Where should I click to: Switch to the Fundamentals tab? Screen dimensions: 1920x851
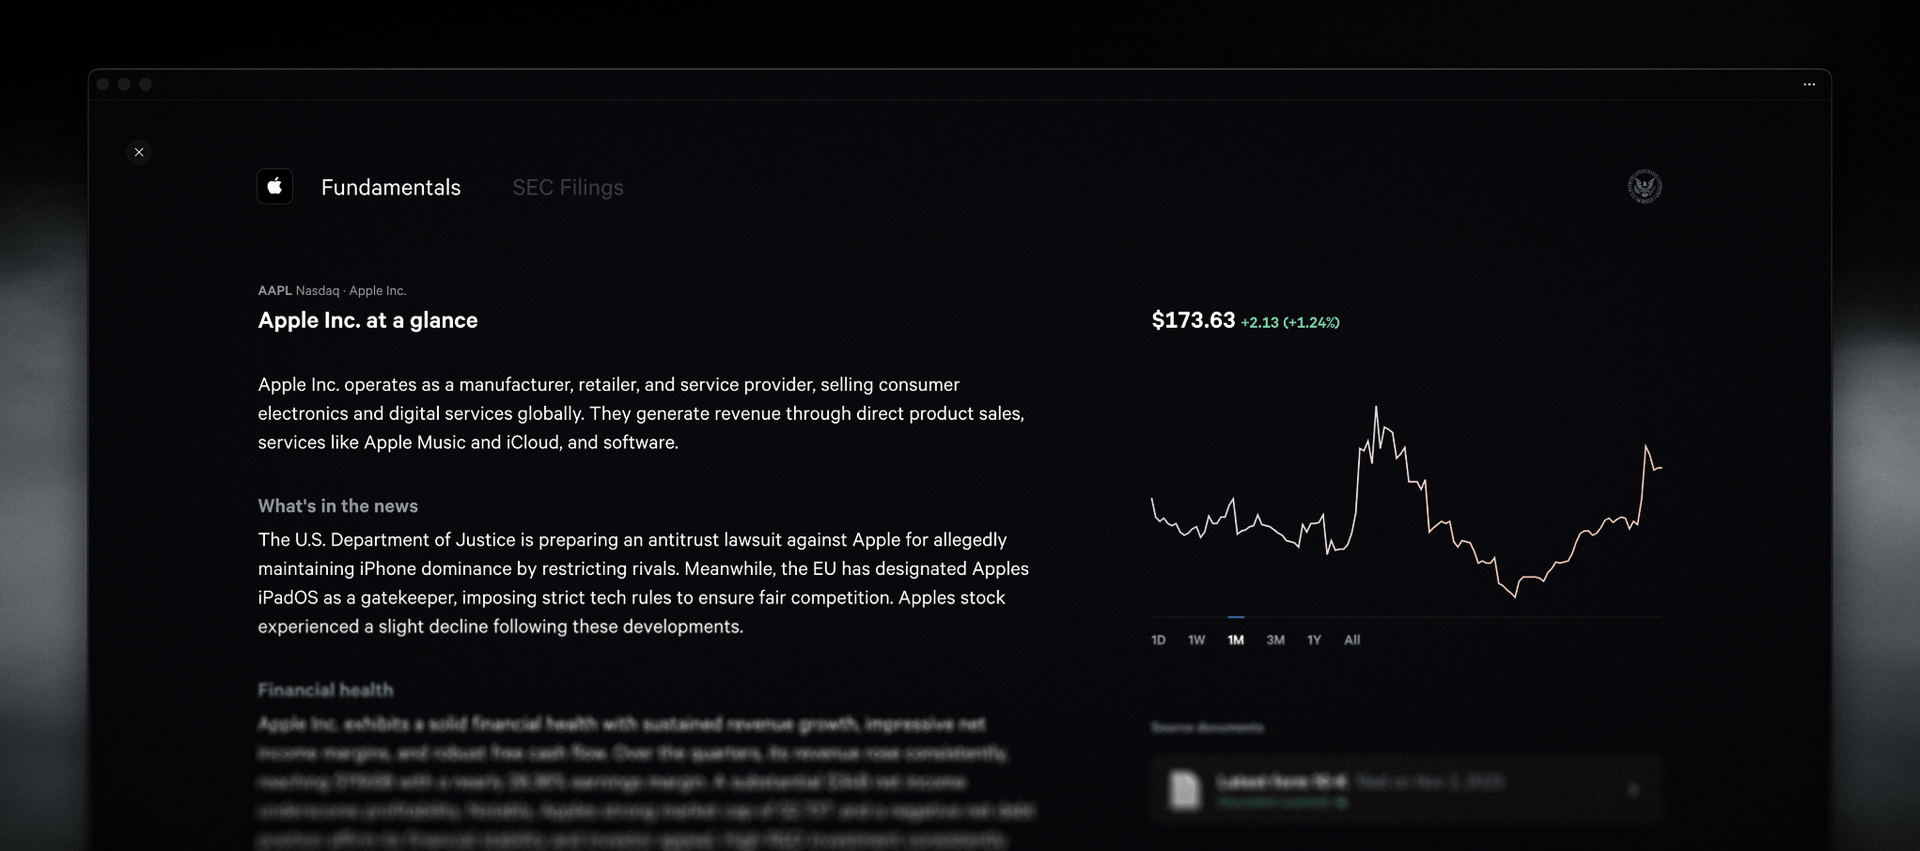pyautogui.click(x=390, y=188)
